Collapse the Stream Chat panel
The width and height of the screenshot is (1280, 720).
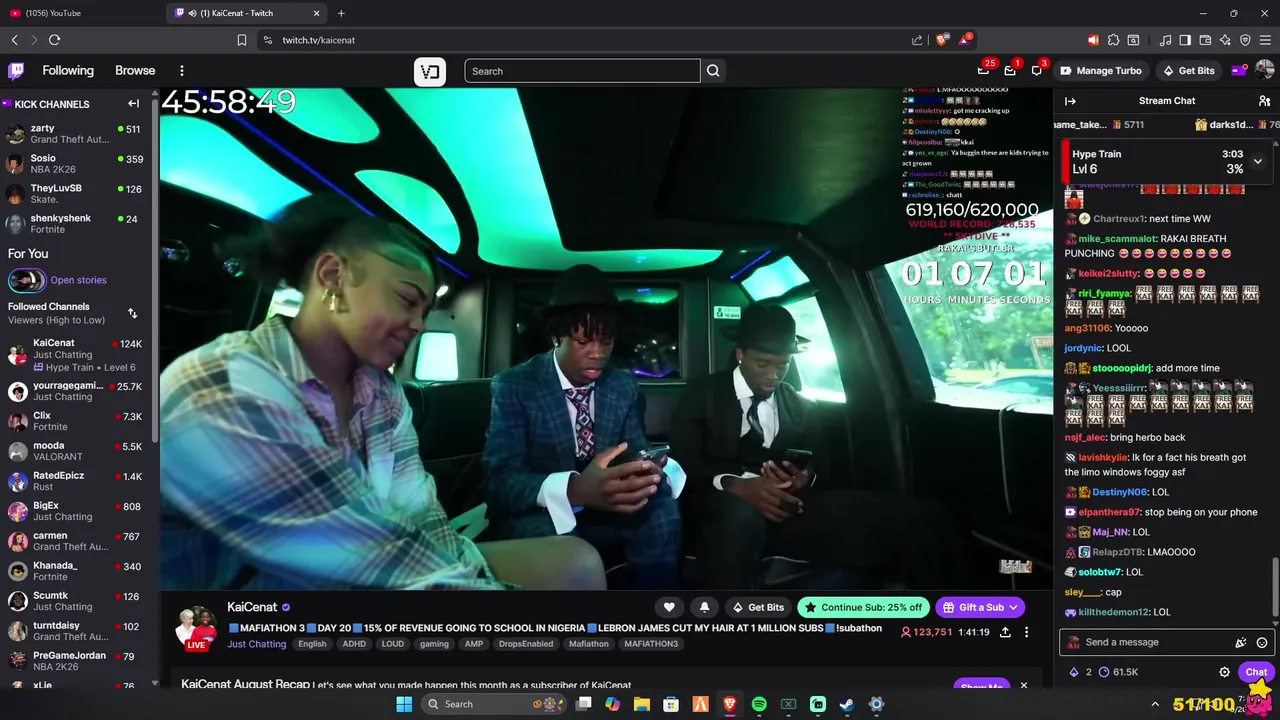1070,101
